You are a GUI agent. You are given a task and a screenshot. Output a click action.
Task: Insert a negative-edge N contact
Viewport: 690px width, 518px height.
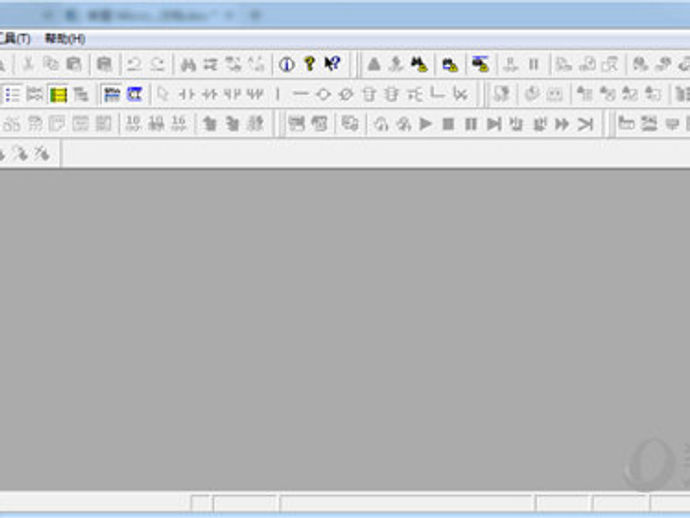click(255, 94)
